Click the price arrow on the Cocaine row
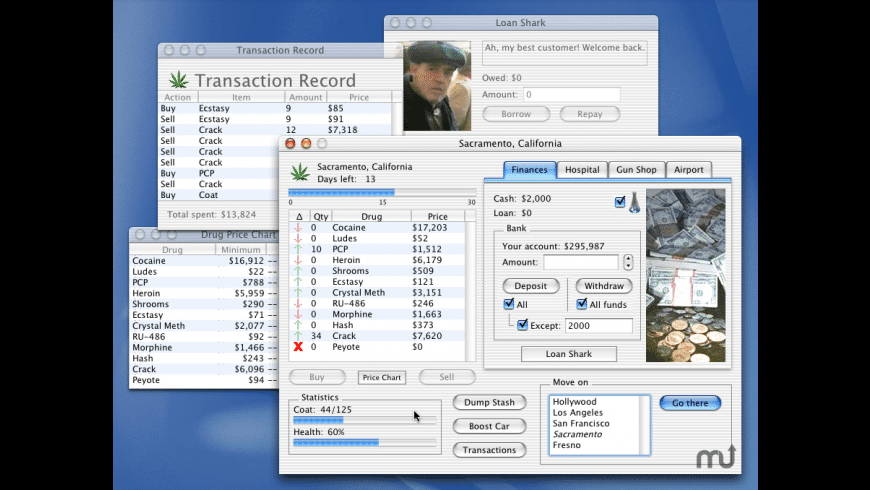Viewport: 870px width, 490px height. coord(298,228)
